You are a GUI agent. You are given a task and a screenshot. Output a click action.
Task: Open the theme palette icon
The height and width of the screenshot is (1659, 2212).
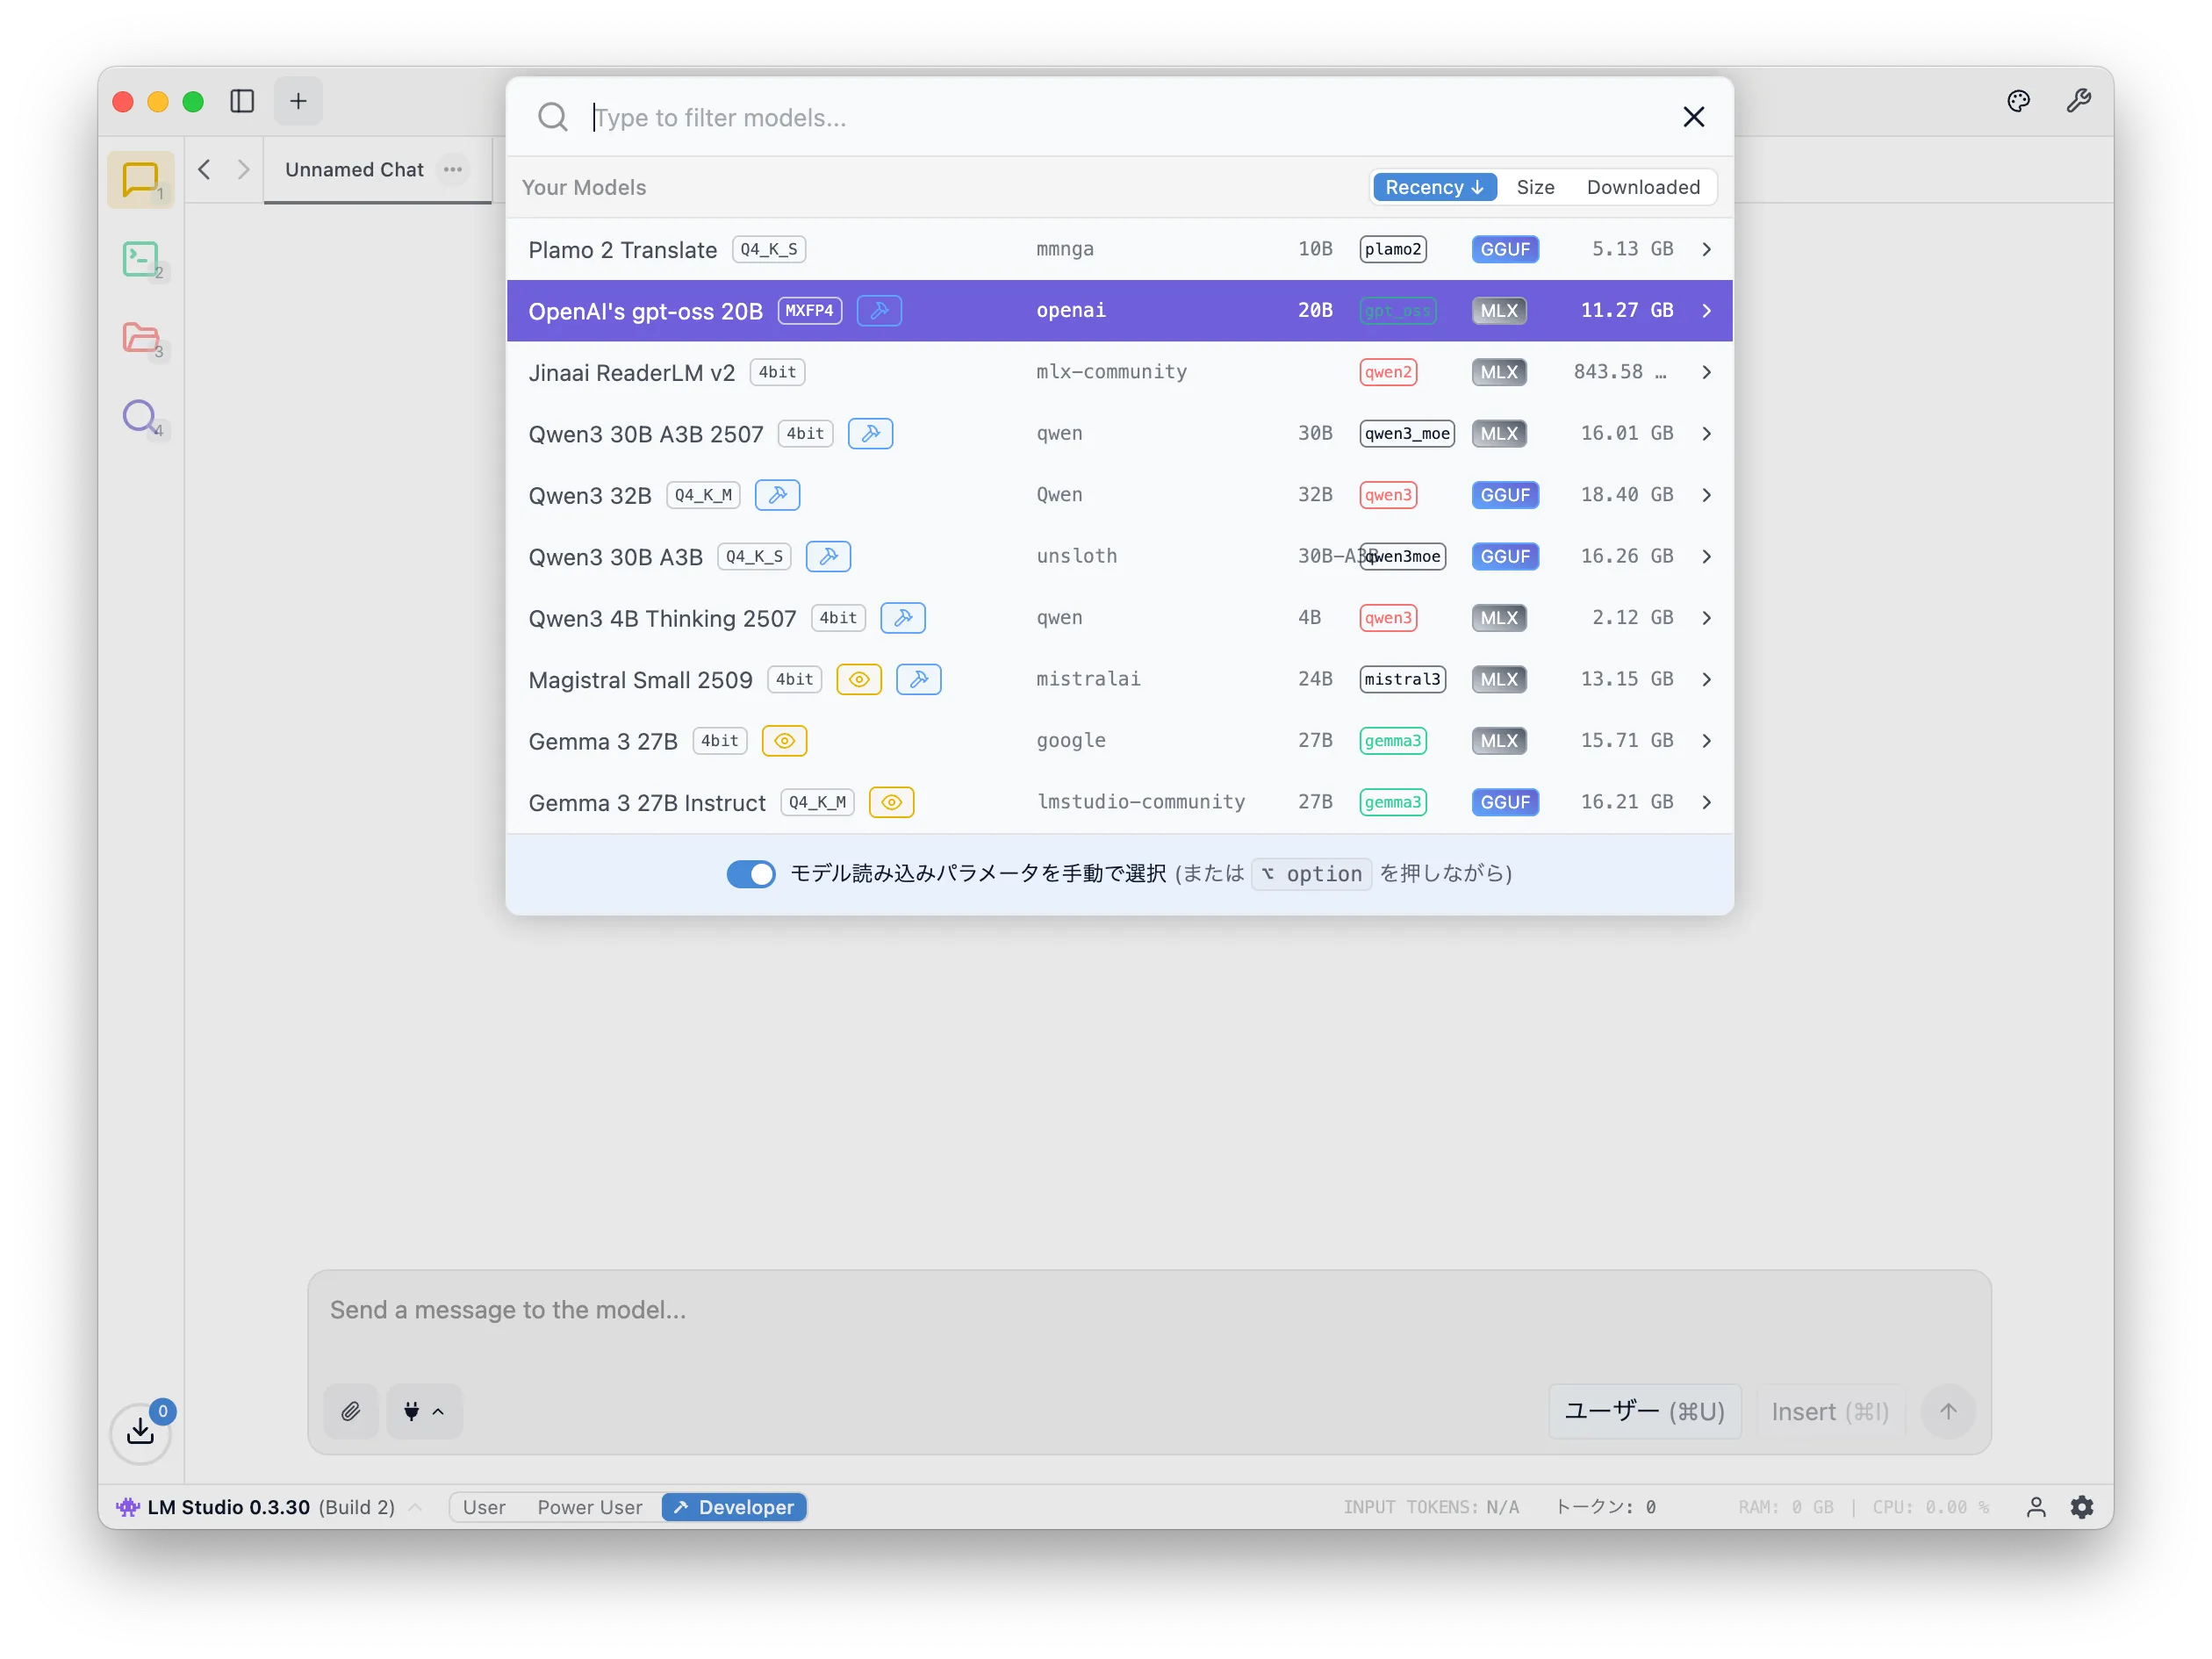point(2018,101)
